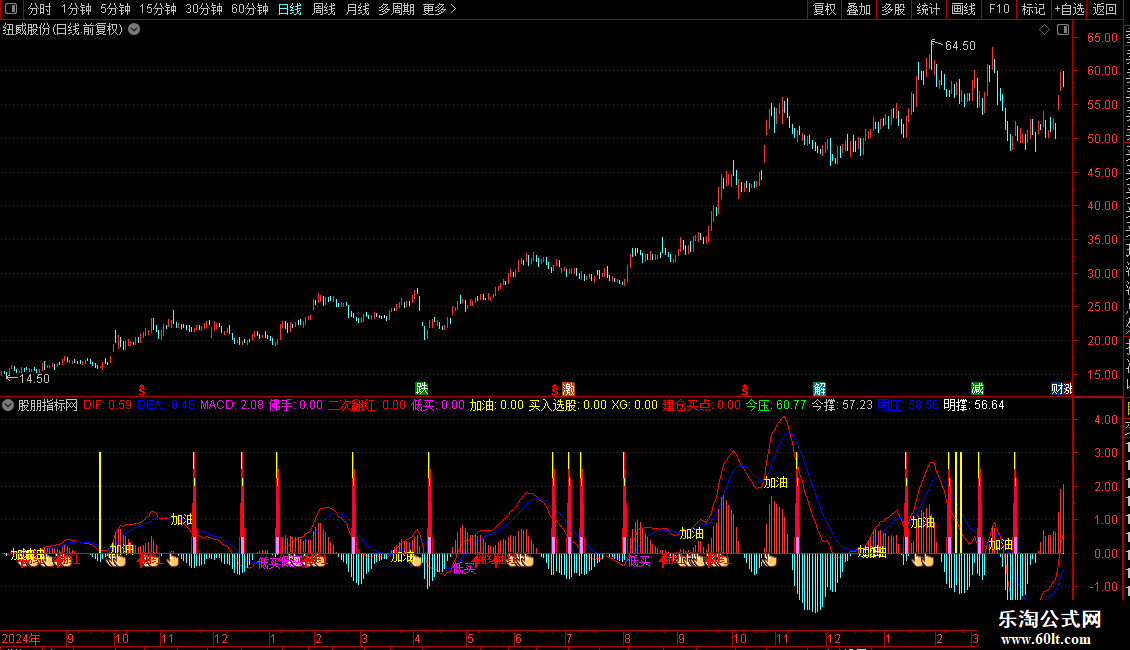Click the 佛手: 0.00 value
This screenshot has width=1130, height=650.
[x=295, y=405]
